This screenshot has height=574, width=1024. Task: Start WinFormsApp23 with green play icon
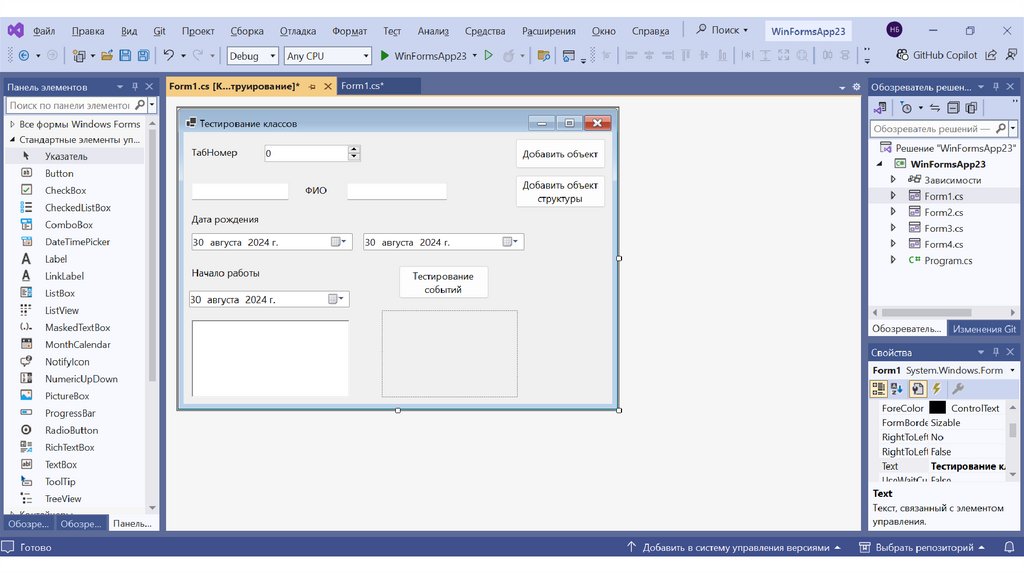(385, 56)
